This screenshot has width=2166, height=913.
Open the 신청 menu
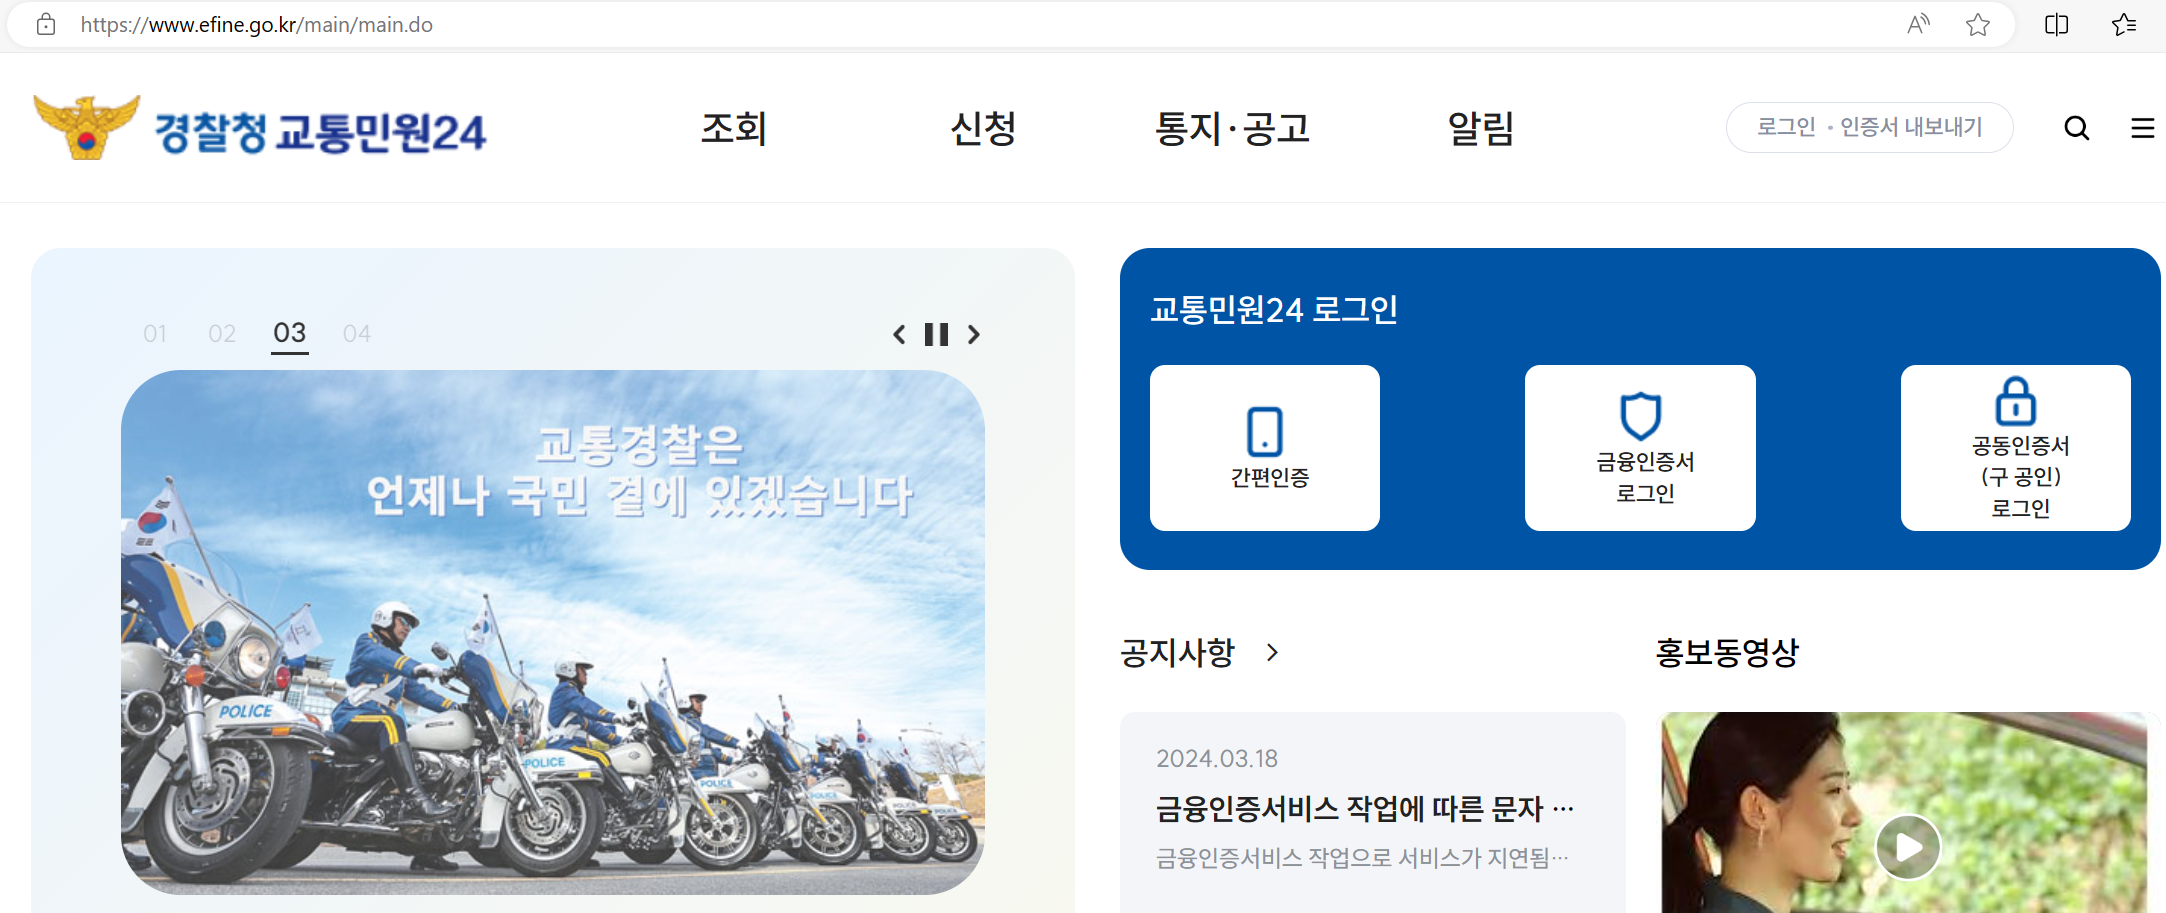tap(983, 128)
